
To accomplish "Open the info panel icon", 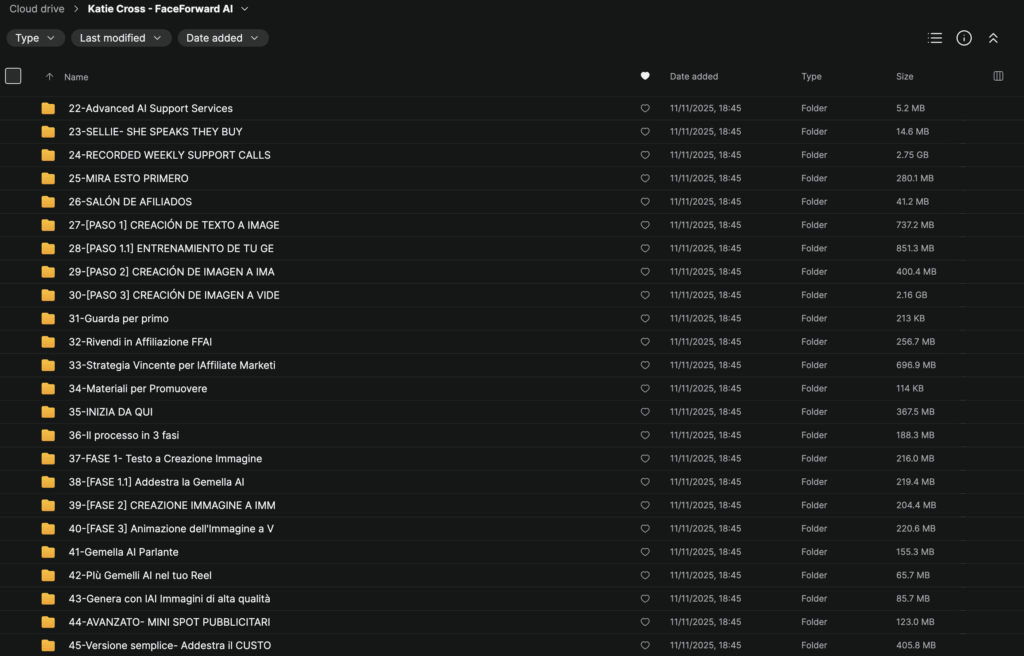I will [964, 38].
